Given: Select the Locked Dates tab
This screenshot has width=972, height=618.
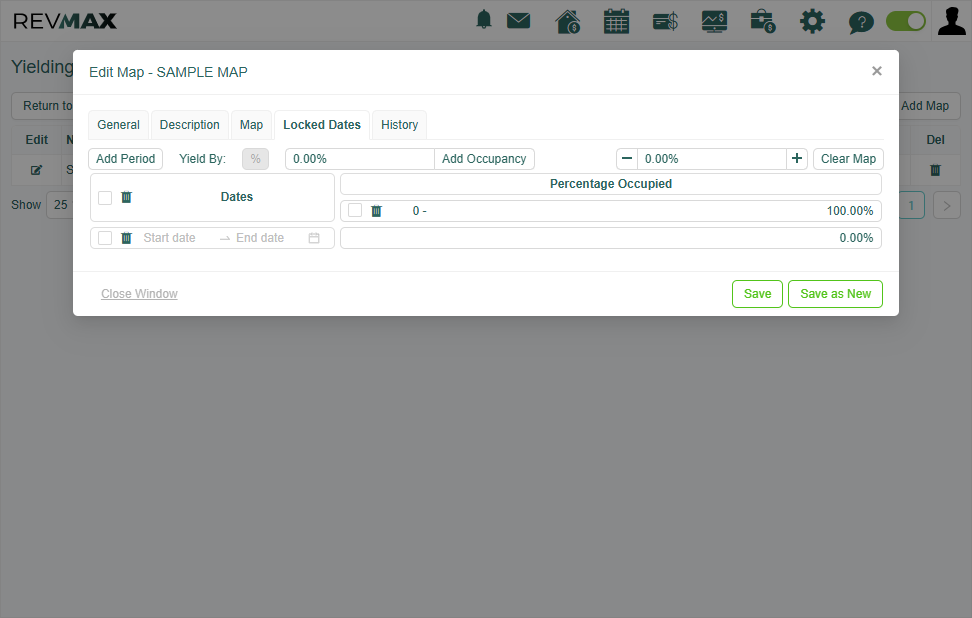Looking at the screenshot, I should [x=322, y=125].
